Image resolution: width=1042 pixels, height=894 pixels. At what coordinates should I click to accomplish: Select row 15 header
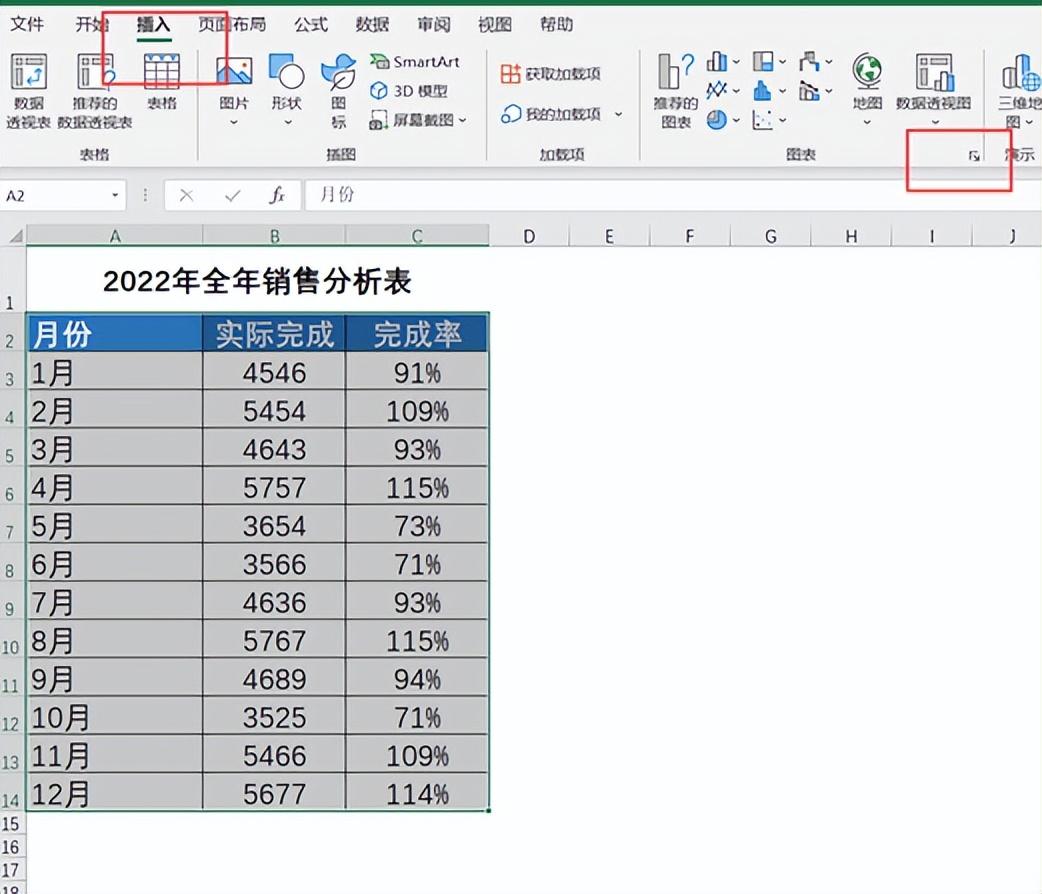(x=11, y=824)
